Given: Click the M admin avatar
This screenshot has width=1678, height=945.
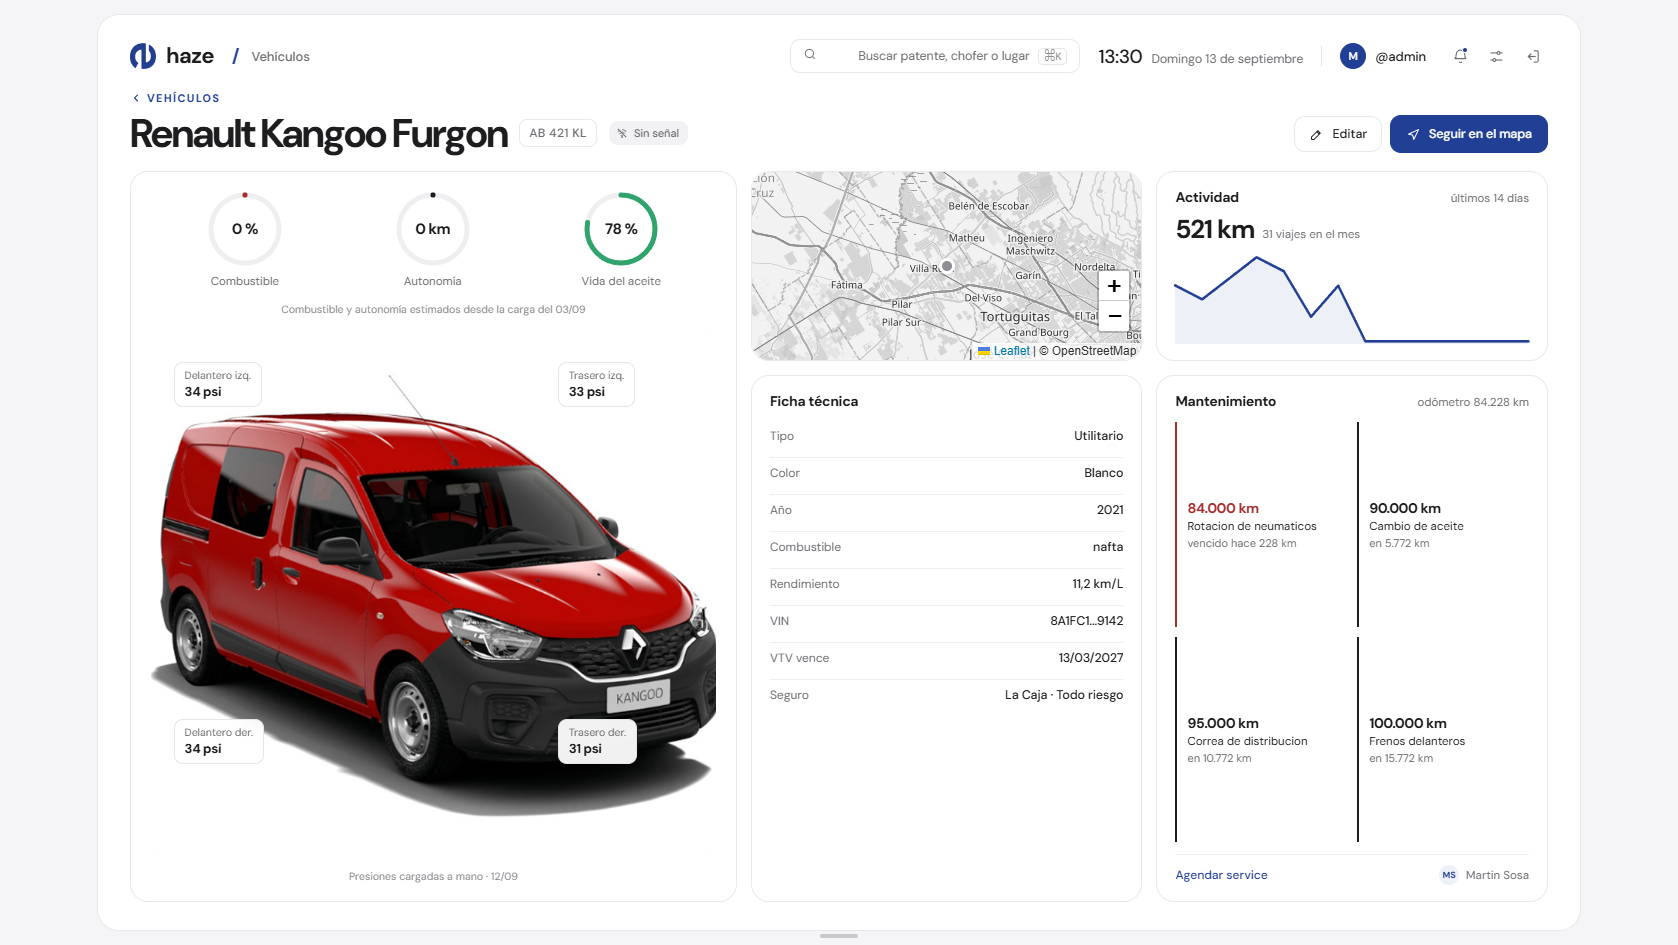Looking at the screenshot, I should pyautogui.click(x=1352, y=56).
